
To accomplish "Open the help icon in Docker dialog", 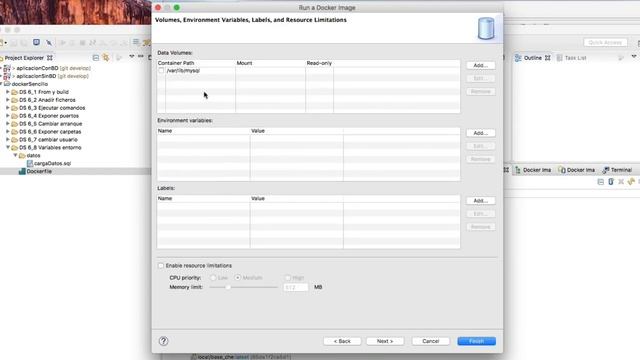I will [163, 341].
